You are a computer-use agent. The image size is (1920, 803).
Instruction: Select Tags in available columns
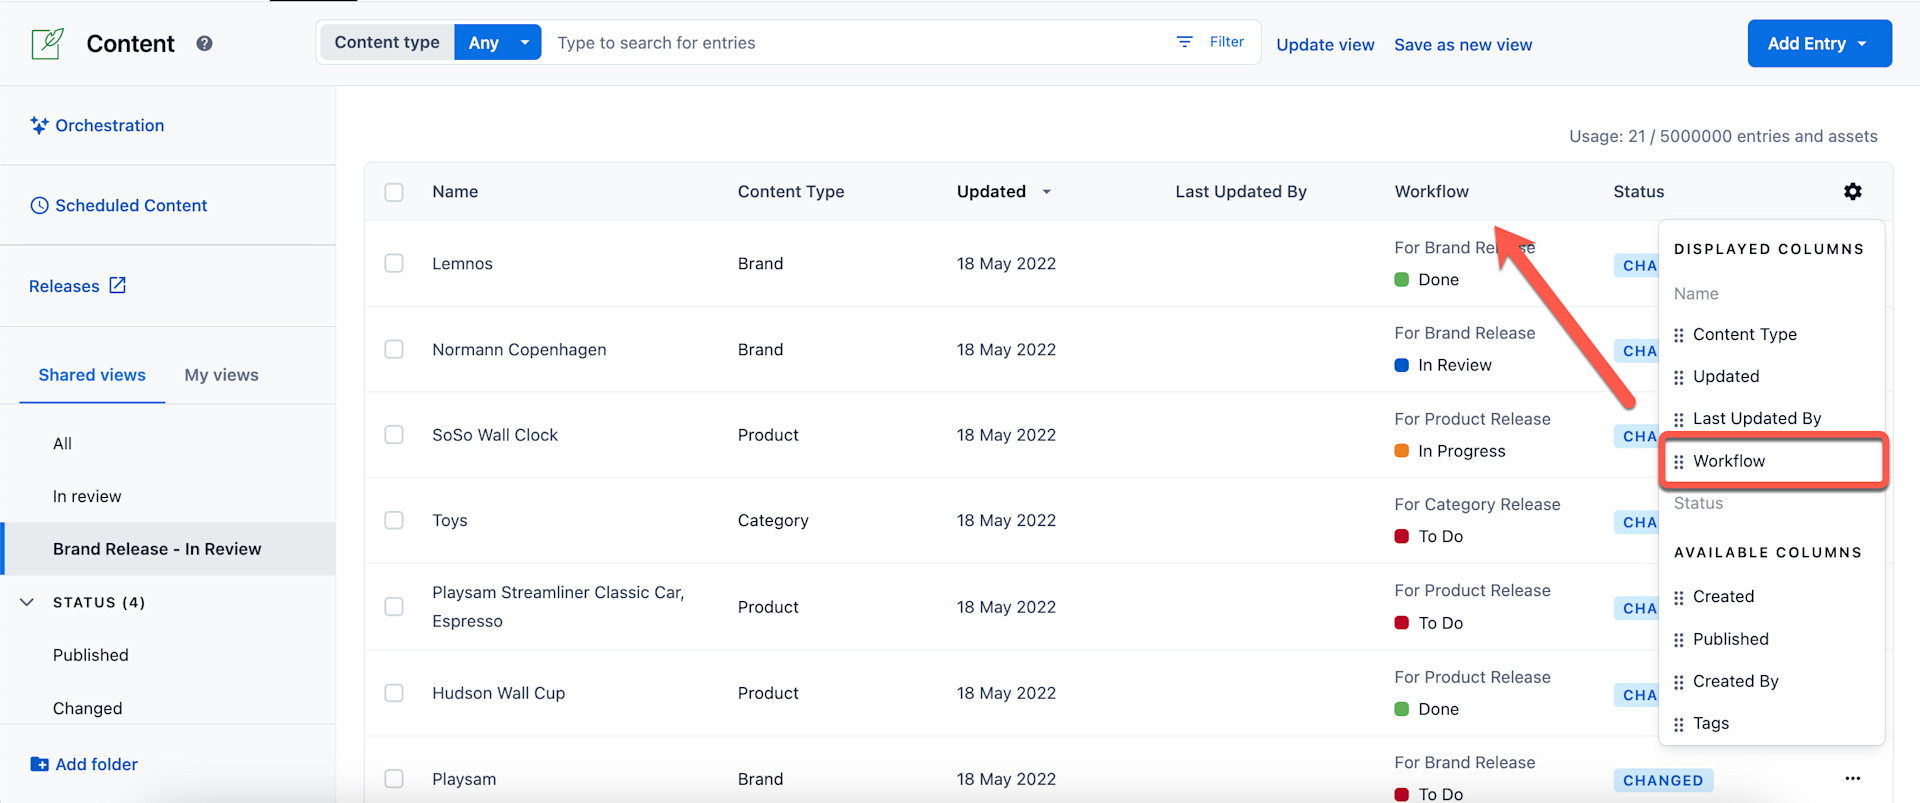tap(1711, 723)
